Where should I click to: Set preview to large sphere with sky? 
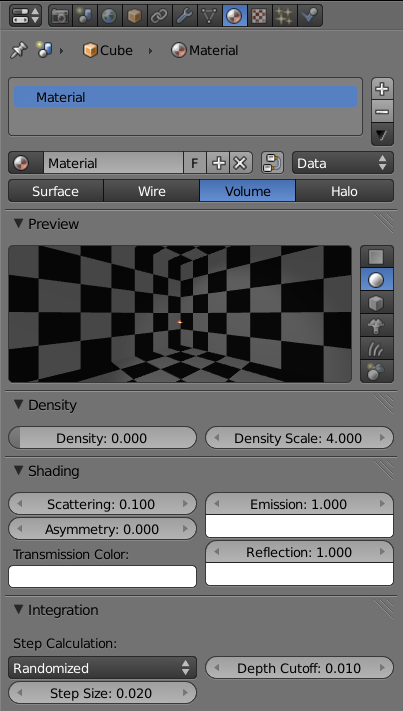coord(376,371)
